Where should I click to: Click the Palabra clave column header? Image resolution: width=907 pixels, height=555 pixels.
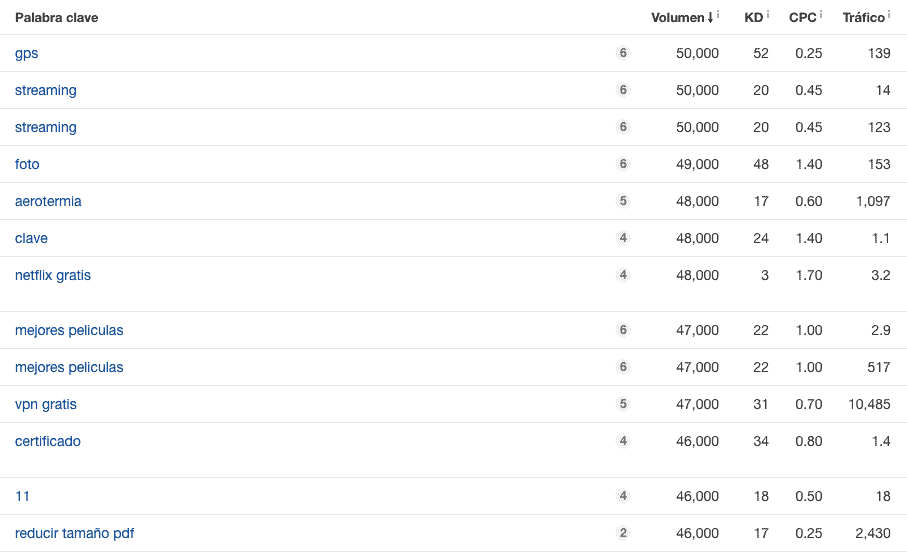click(57, 17)
